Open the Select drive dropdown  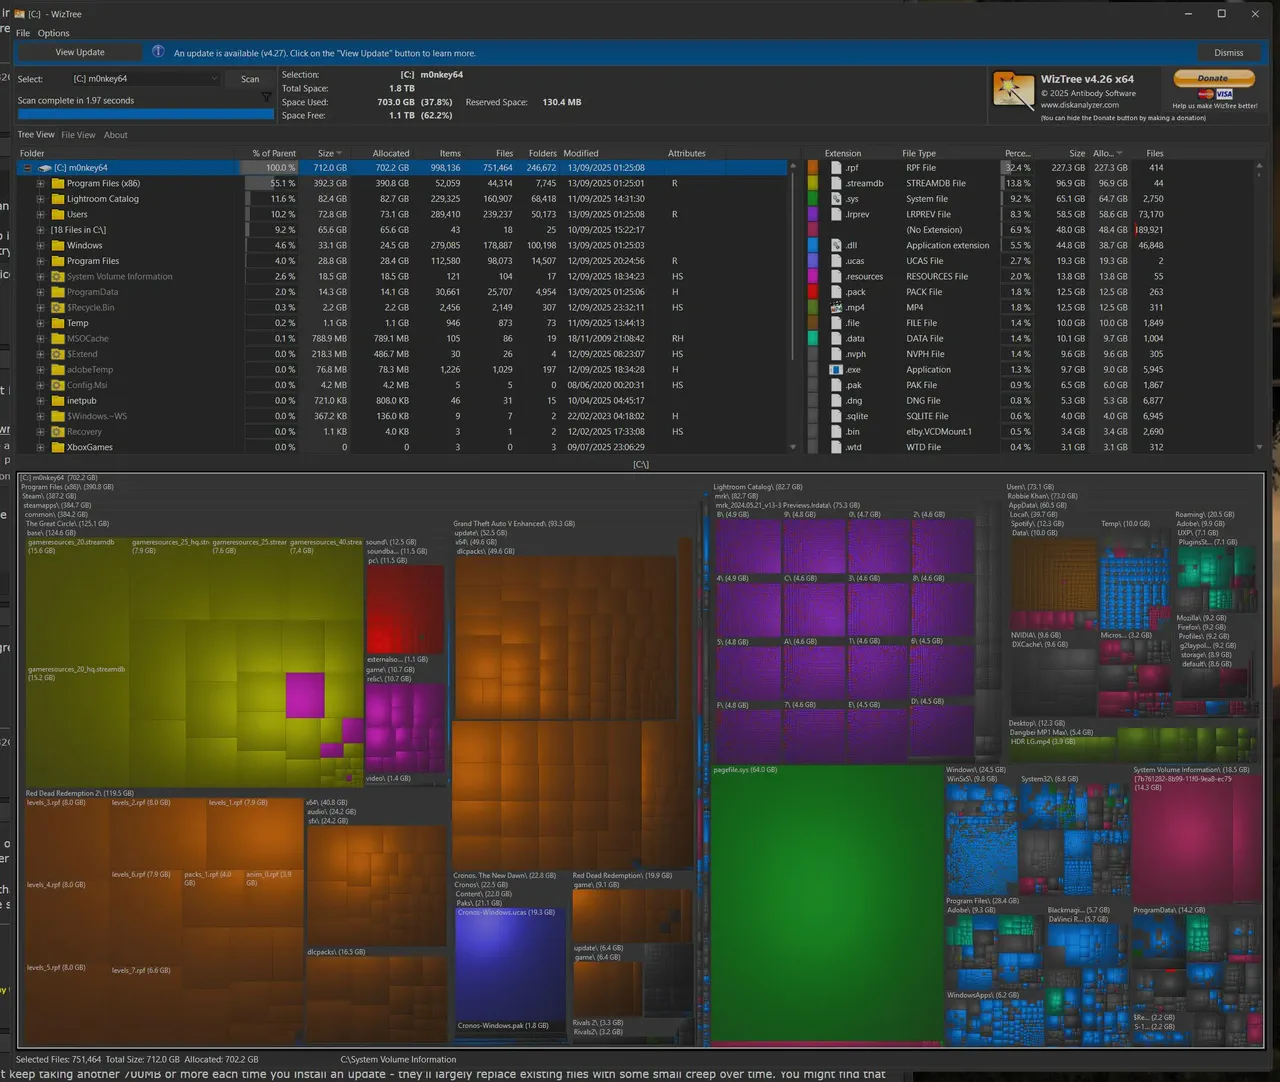click(x=144, y=79)
